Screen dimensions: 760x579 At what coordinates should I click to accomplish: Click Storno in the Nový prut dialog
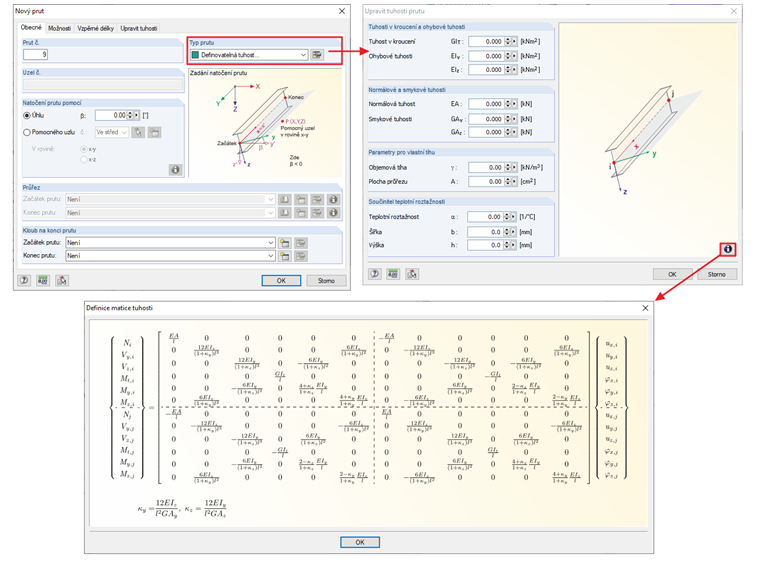pos(326,281)
